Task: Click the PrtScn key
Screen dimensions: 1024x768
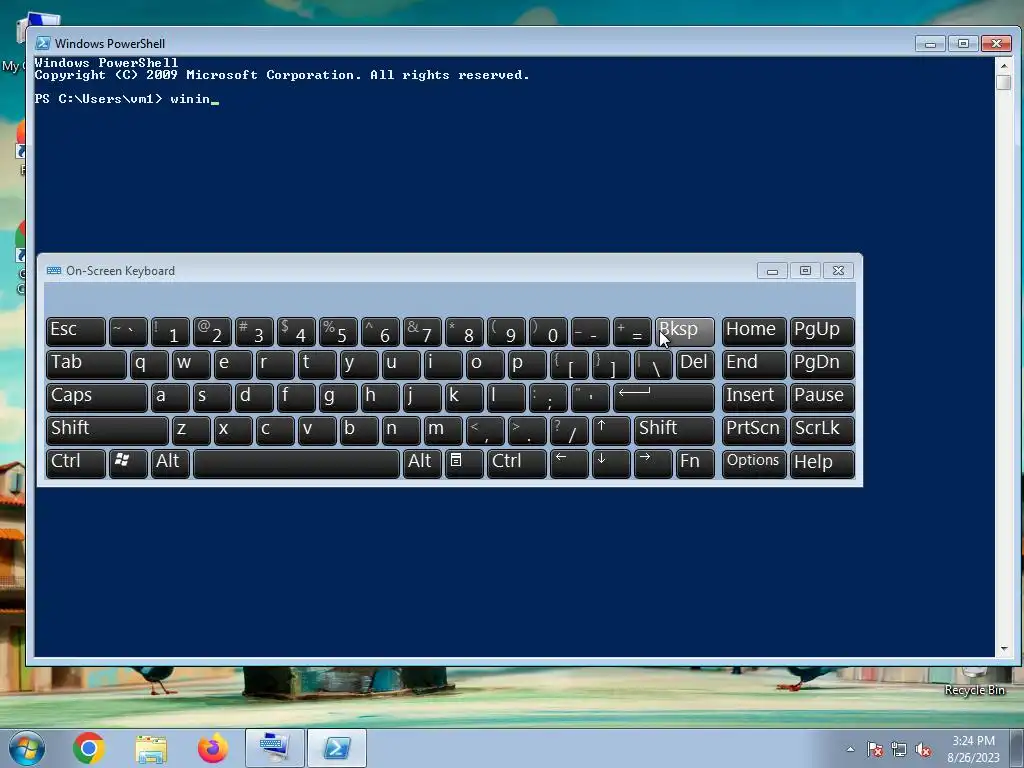Action: [754, 430]
